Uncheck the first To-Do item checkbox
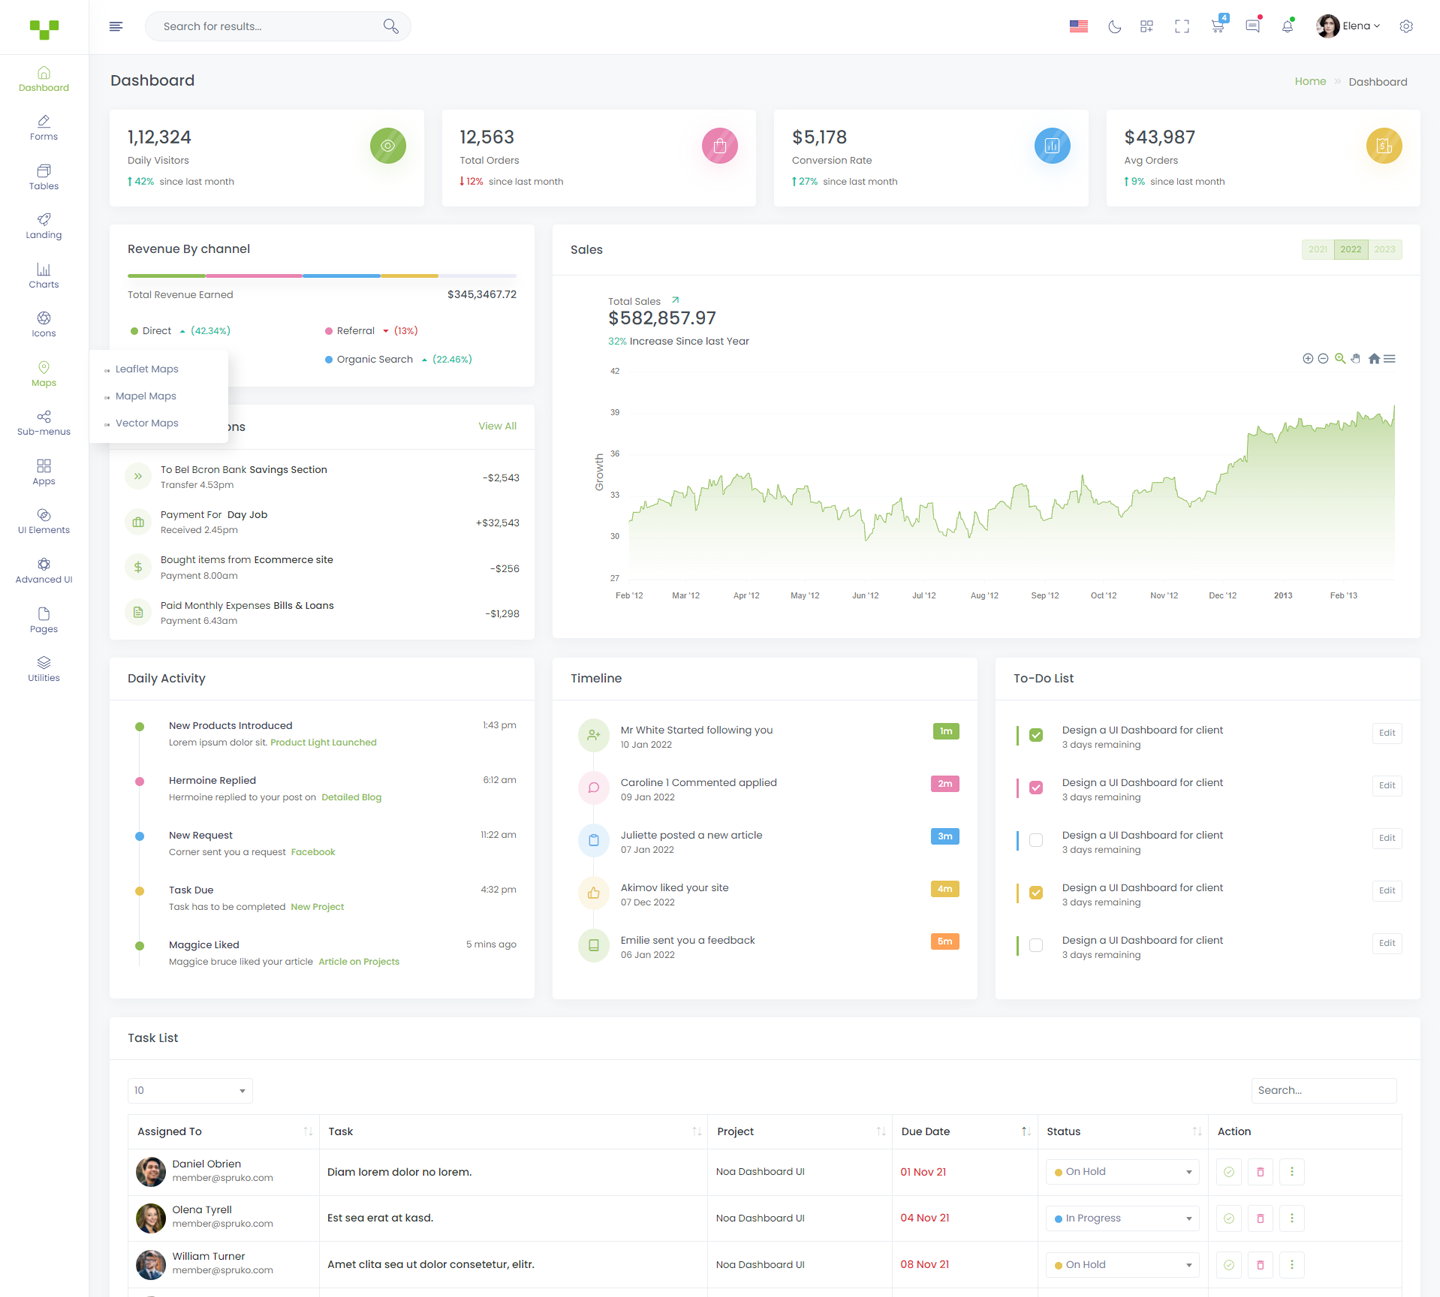1440x1297 pixels. click(1036, 735)
